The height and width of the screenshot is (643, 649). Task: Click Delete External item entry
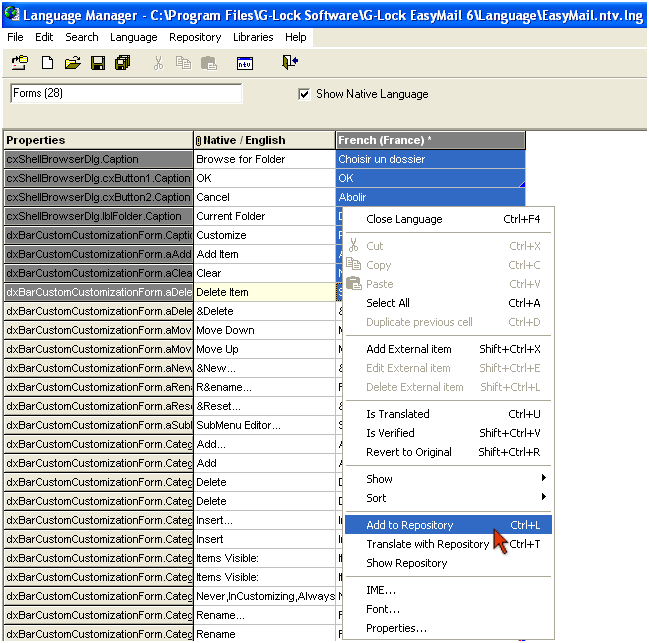pos(448,387)
